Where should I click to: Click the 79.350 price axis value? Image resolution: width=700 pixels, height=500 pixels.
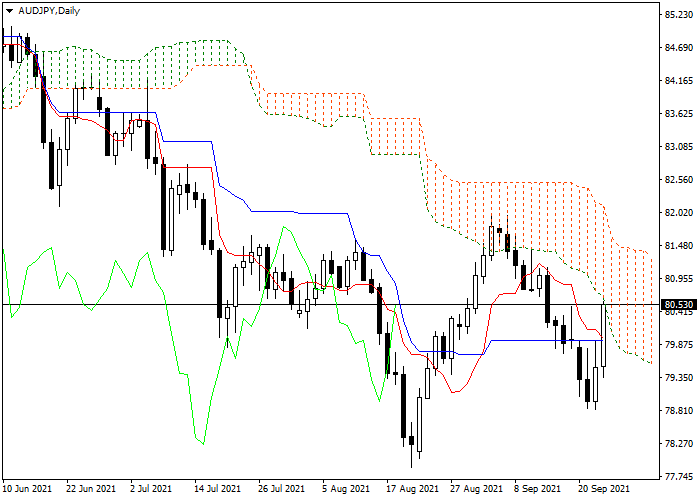pos(679,378)
